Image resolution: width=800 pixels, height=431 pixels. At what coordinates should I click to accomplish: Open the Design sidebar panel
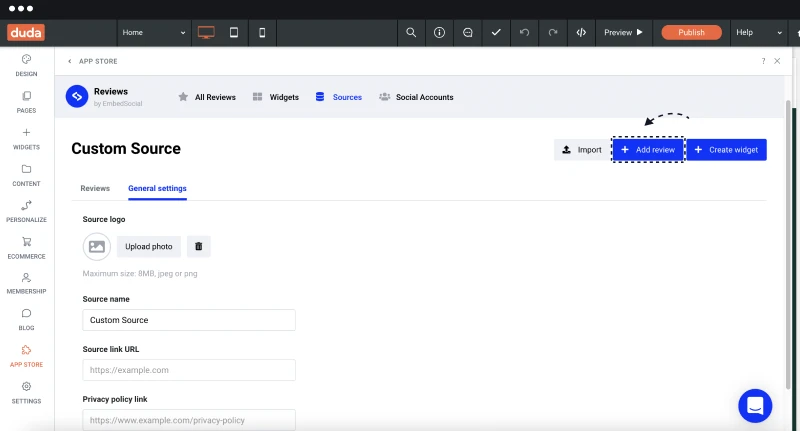point(27,65)
